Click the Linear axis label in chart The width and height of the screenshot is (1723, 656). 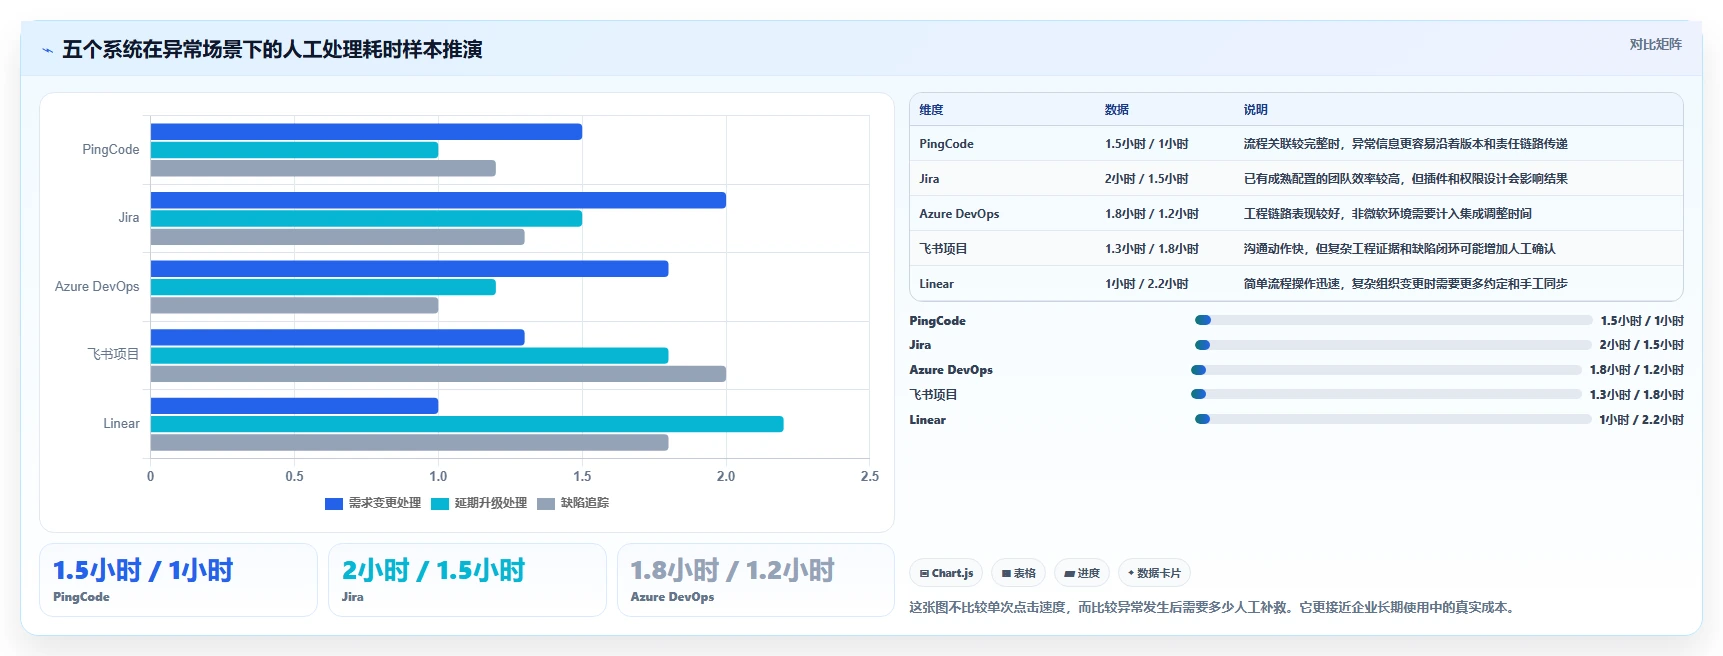coord(121,424)
